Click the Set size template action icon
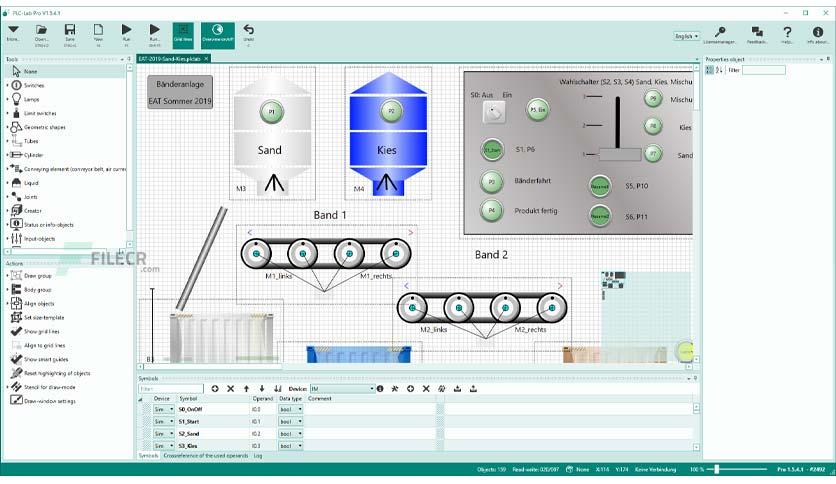The width and height of the screenshot is (836, 484). click(17, 317)
